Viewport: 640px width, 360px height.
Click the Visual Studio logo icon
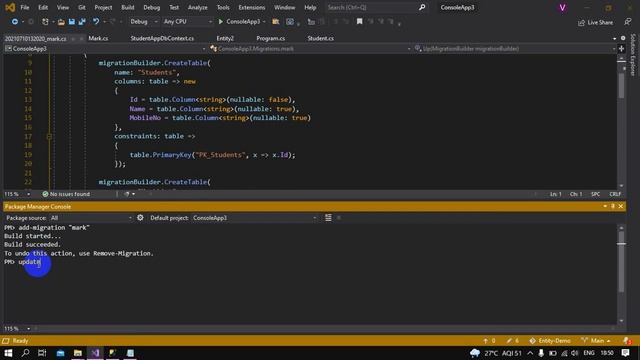coord(10,7)
